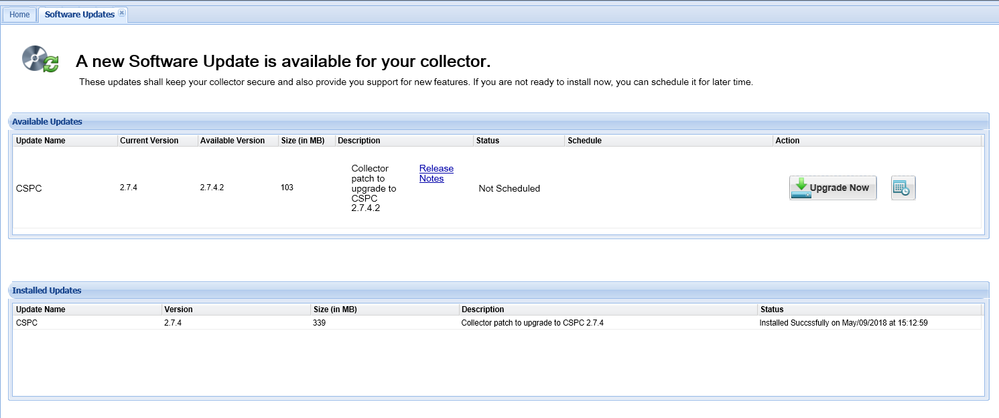999x418 pixels.
Task: Click the current version '2.7.4' cell in Available Updates
Action: pos(130,189)
